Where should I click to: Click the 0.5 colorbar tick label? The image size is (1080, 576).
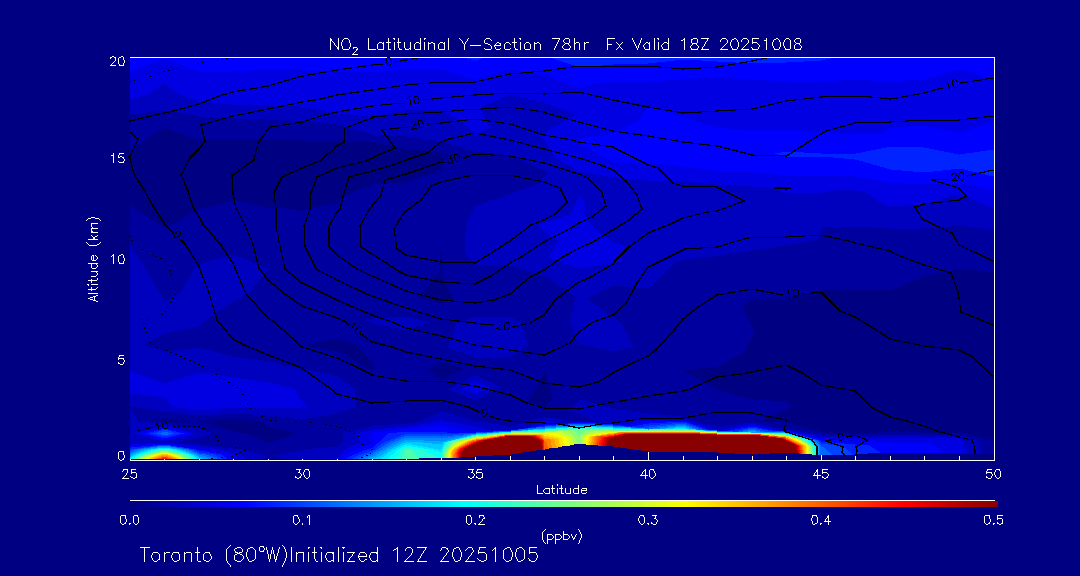coord(993,520)
